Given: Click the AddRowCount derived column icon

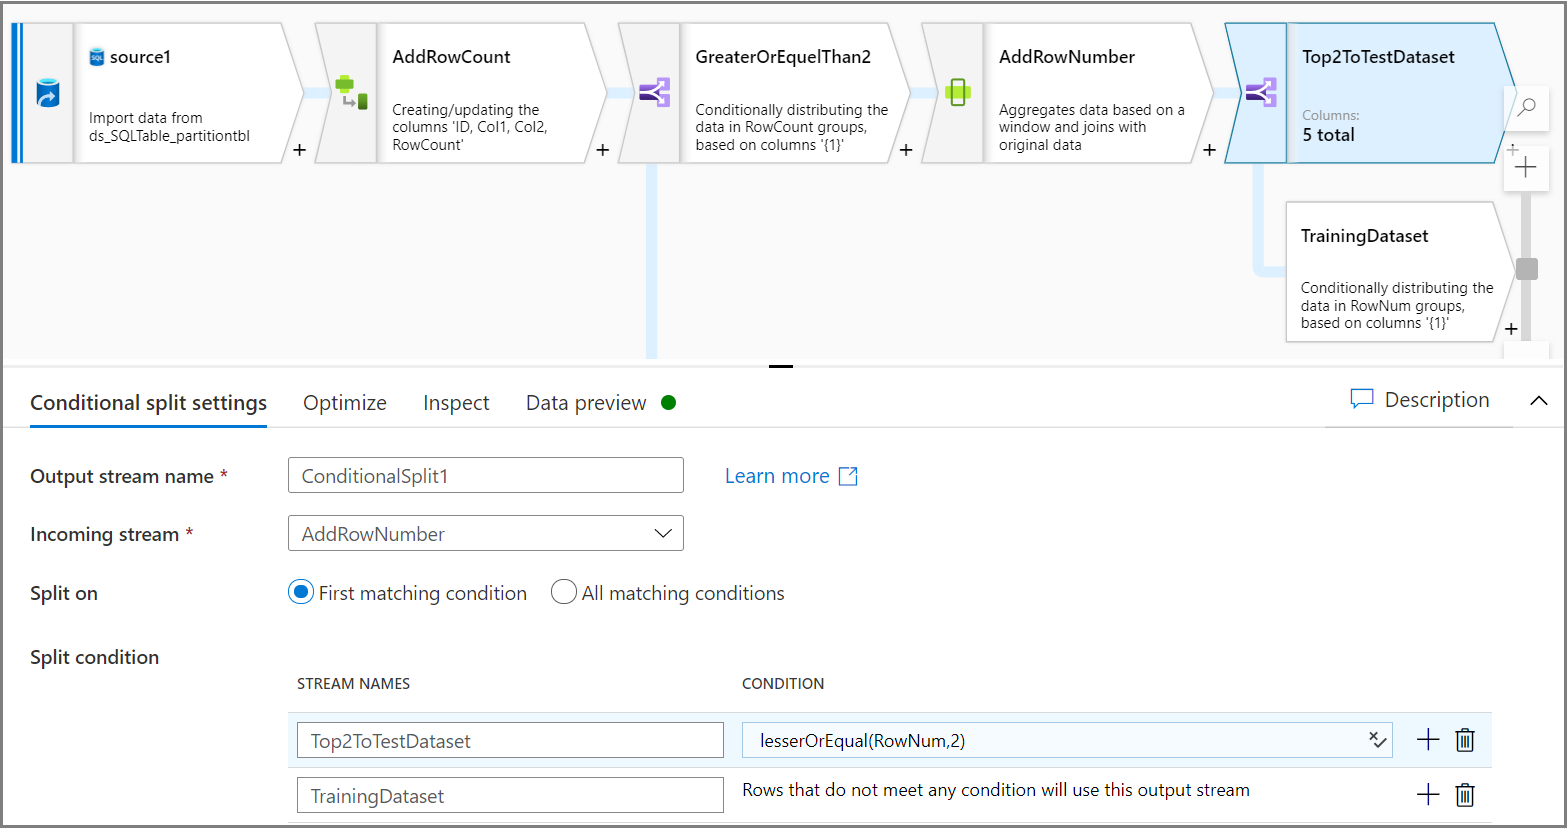Looking at the screenshot, I should (x=350, y=93).
